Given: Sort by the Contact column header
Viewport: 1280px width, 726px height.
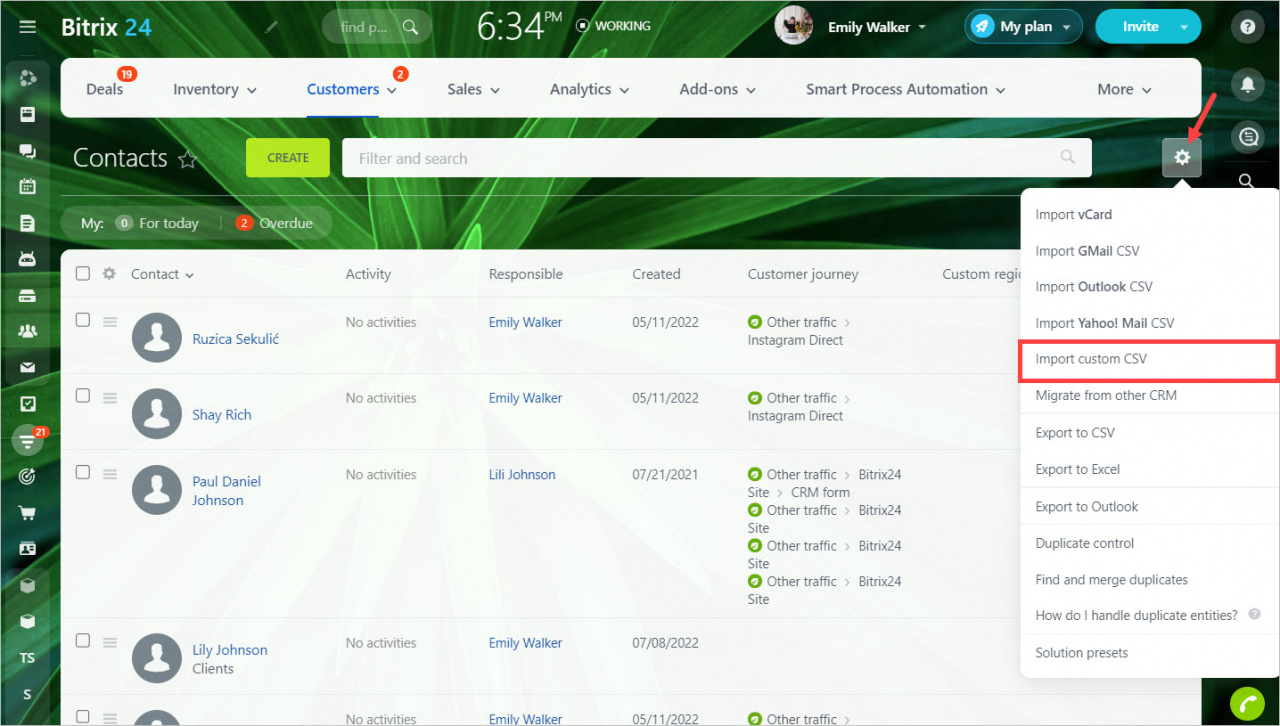Looking at the screenshot, I should (x=162, y=274).
